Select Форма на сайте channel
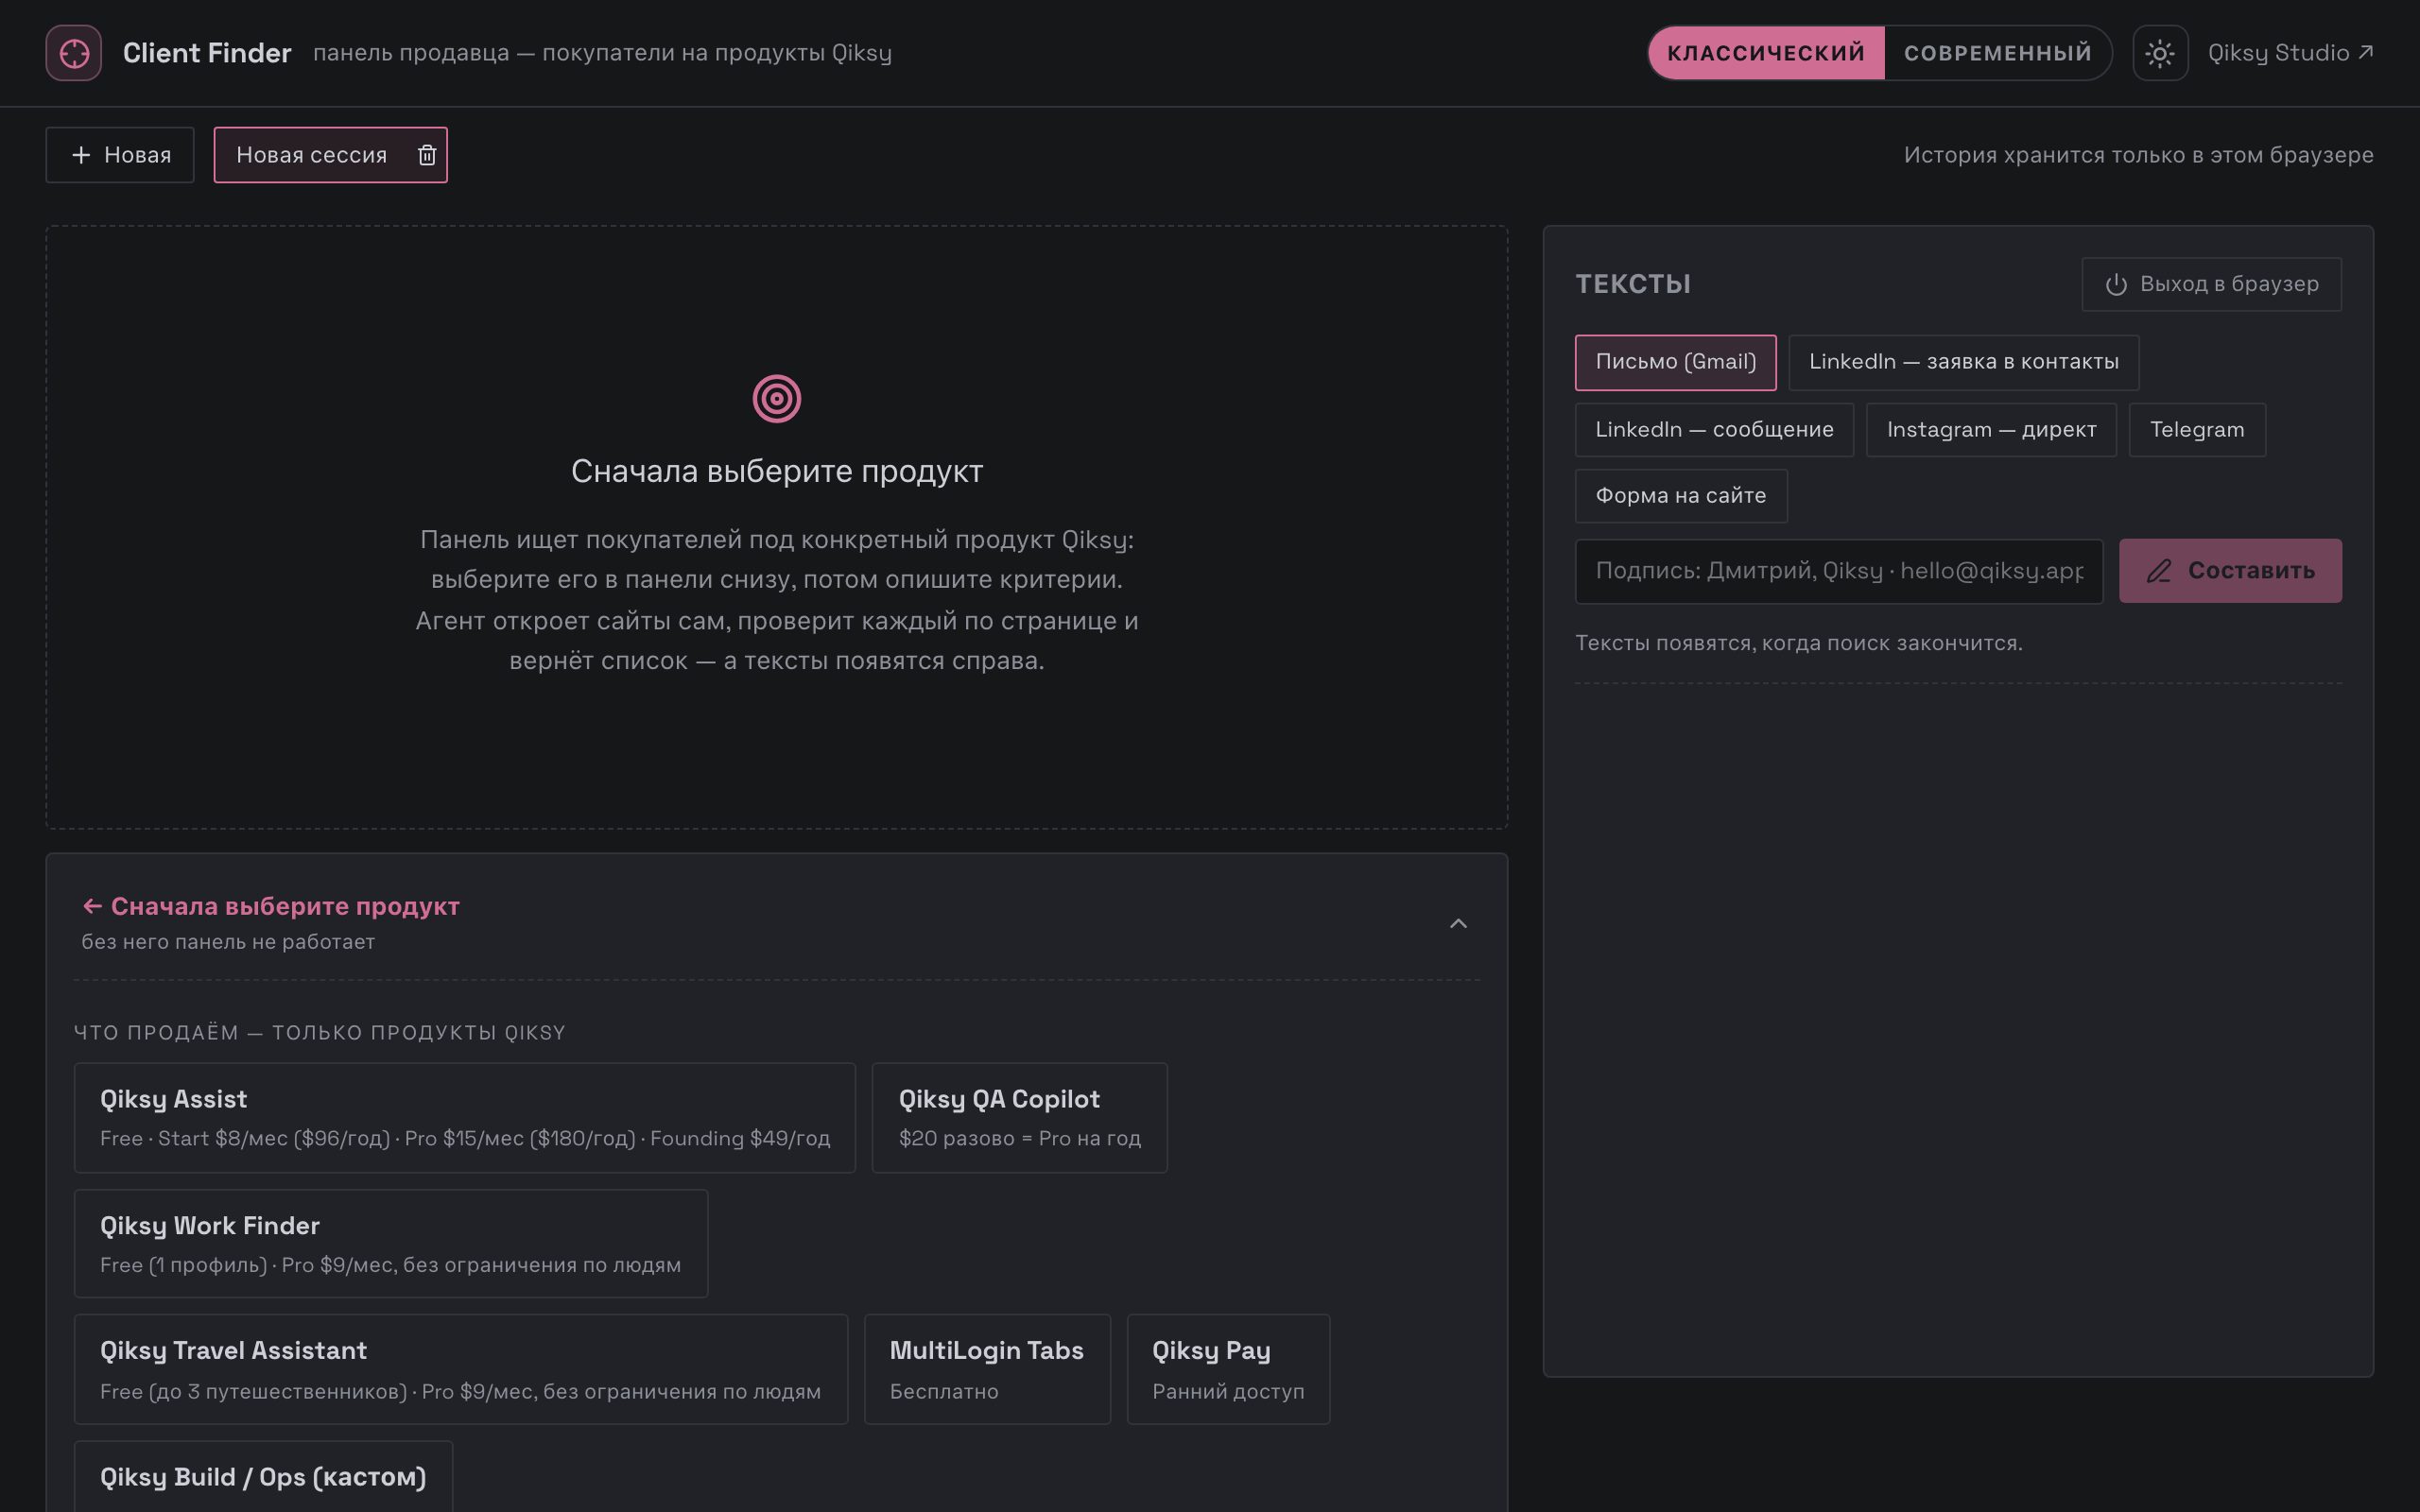Screen dimensions: 2420x1512 pos(1681,496)
